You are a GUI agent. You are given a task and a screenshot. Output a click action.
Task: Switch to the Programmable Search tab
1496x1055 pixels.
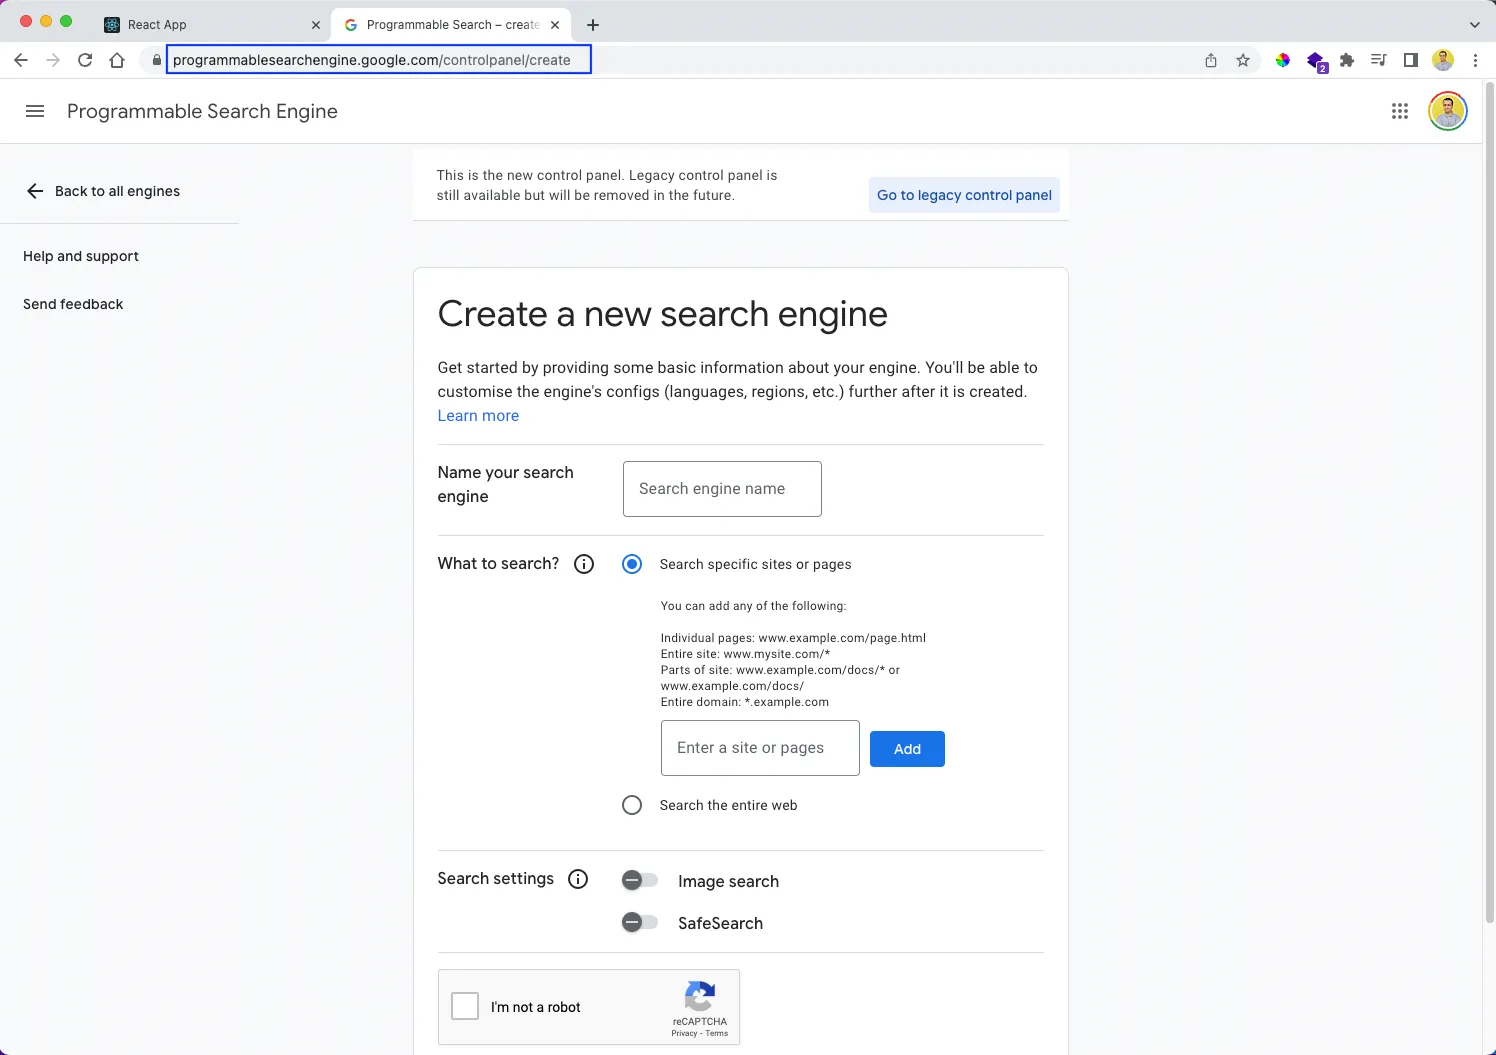(452, 25)
